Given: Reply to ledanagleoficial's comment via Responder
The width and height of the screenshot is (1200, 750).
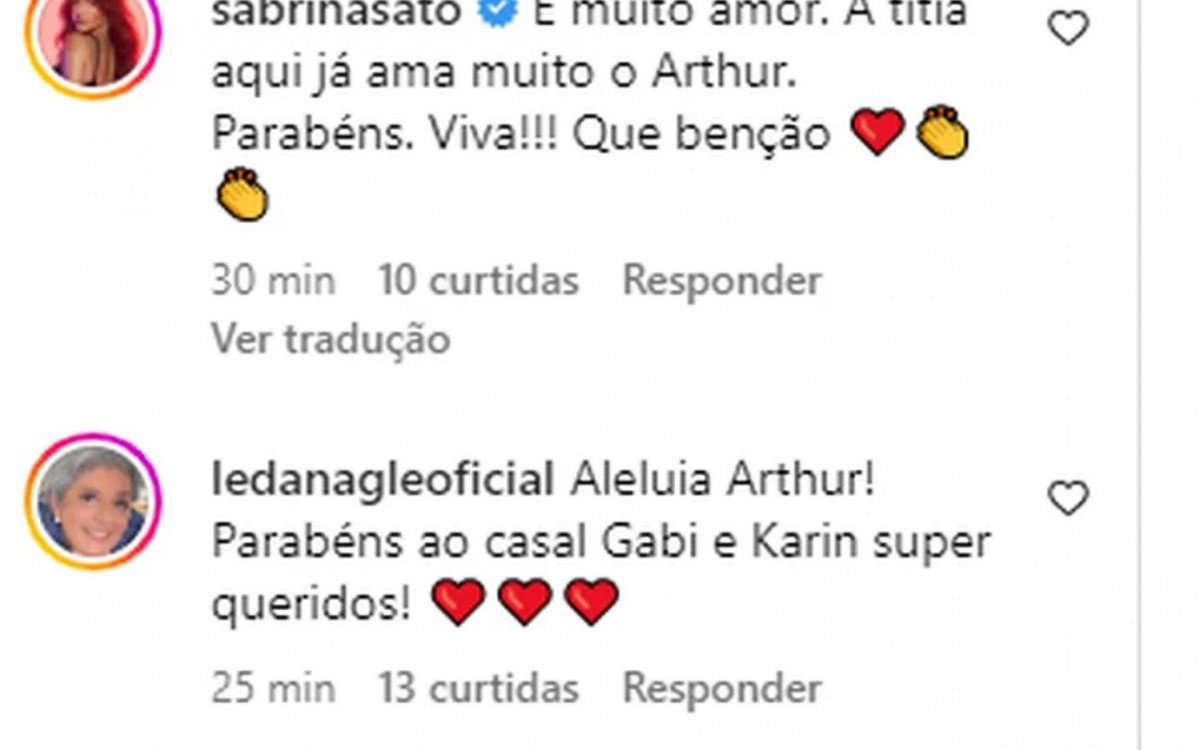Looking at the screenshot, I should pos(722,688).
